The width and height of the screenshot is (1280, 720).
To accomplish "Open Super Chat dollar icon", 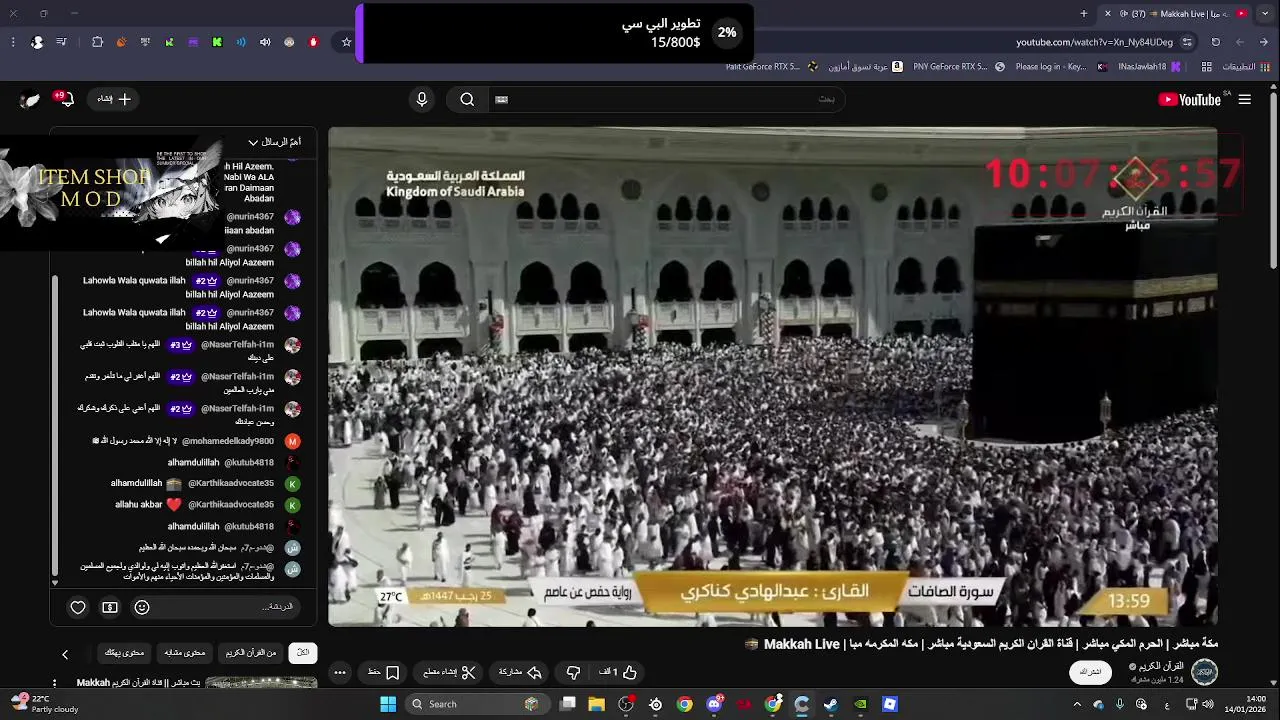I will coord(110,607).
